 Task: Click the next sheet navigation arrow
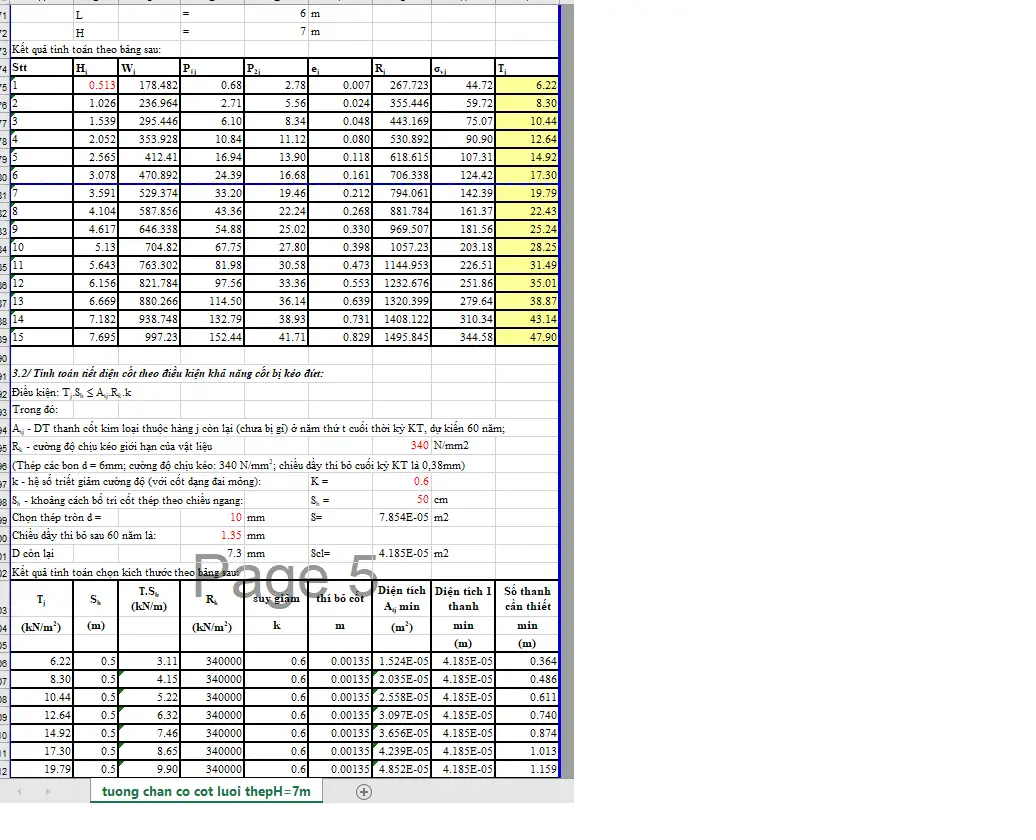coord(47,791)
